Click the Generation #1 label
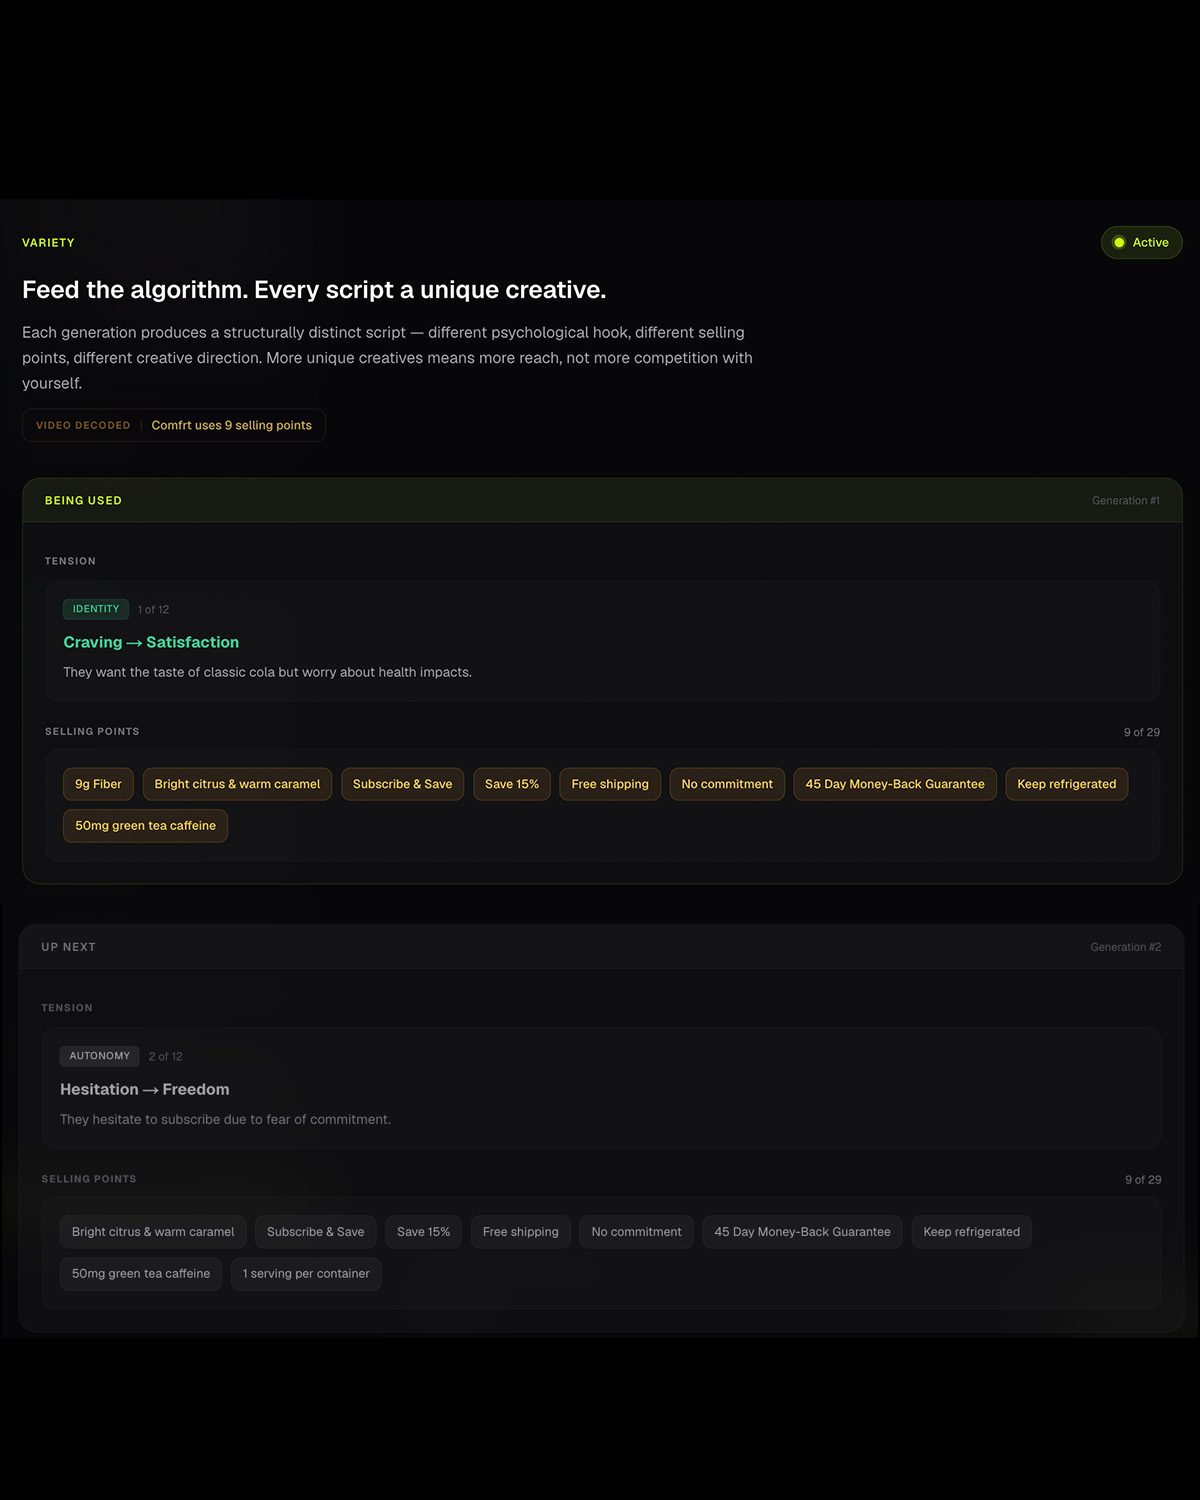 tap(1125, 501)
